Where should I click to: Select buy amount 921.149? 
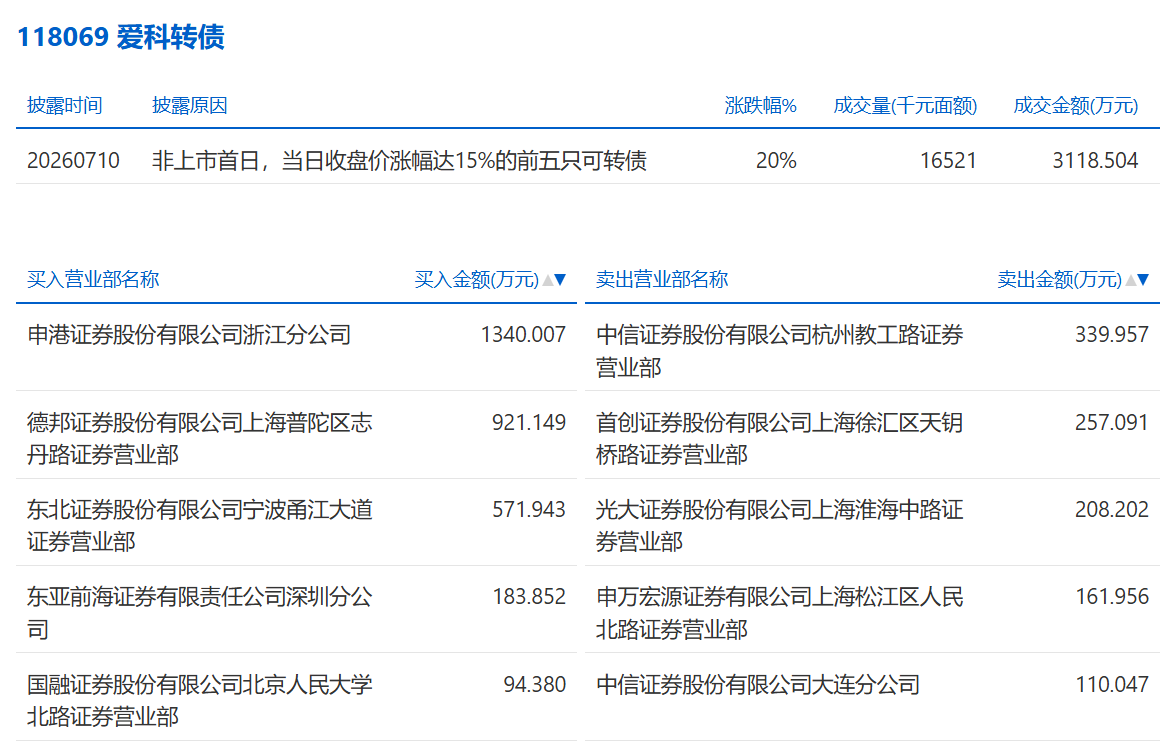tap(529, 422)
